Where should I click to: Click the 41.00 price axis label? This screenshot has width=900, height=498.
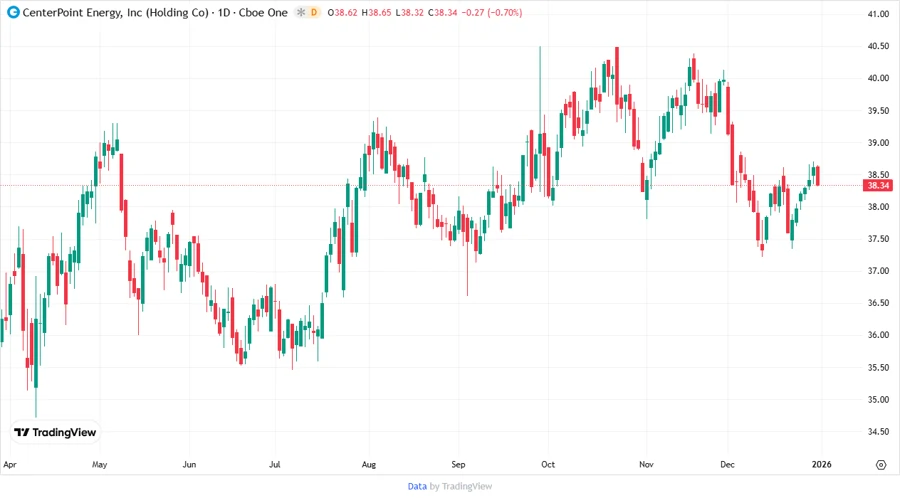click(878, 14)
